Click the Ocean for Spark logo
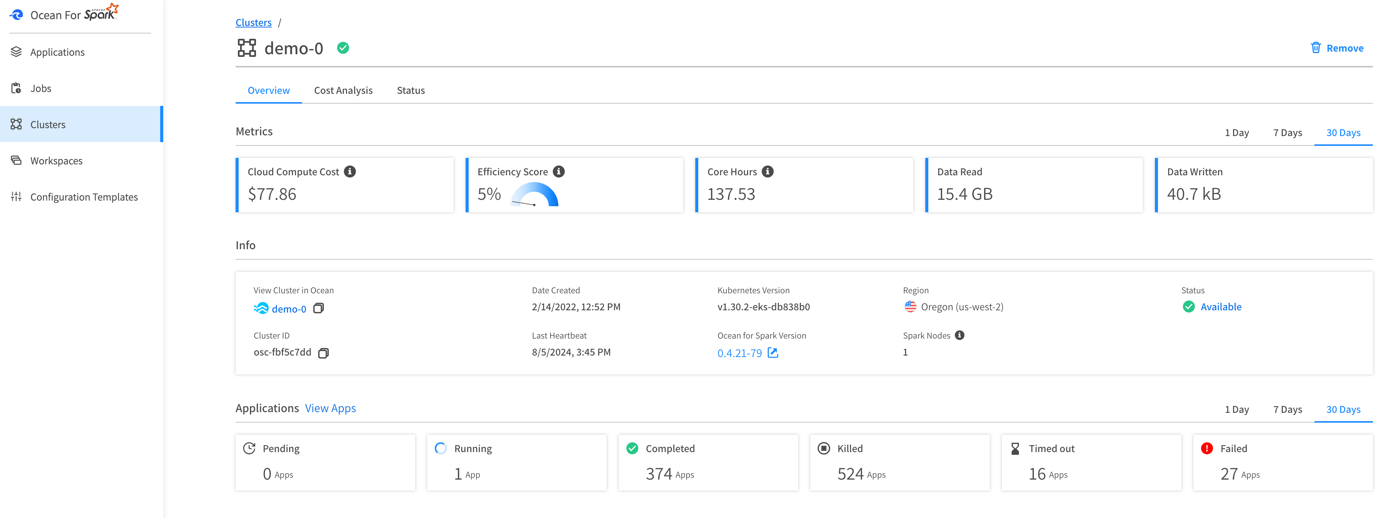This screenshot has width=1381, height=522. click(64, 13)
